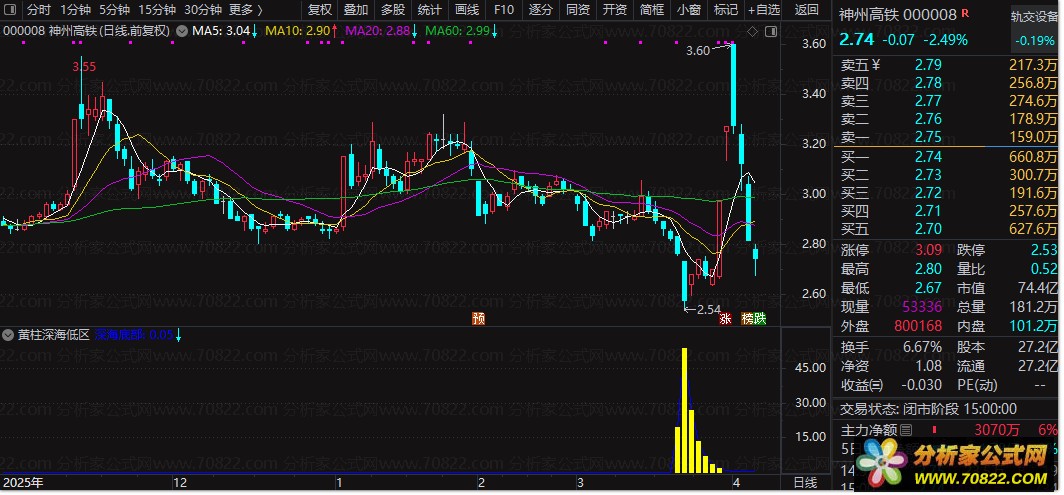Viewport: 1064px width, 495px height.
Task: Click the 涨停 value 3.09
Action: [x=928, y=250]
